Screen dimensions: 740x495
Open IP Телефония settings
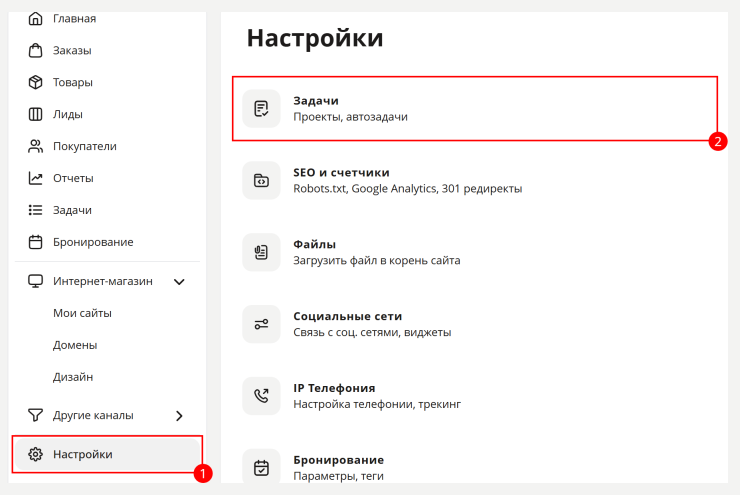pos(334,388)
